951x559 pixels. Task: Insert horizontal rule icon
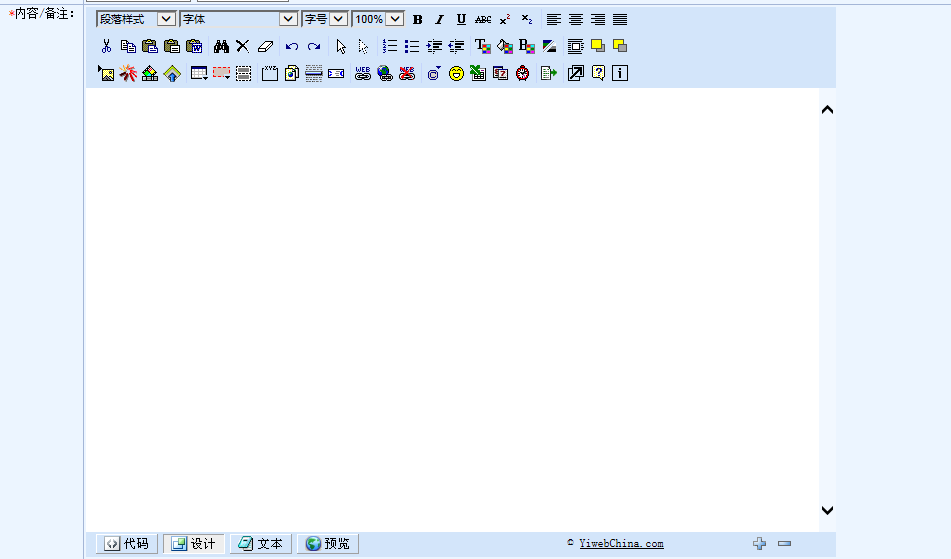pyautogui.click(x=314, y=73)
